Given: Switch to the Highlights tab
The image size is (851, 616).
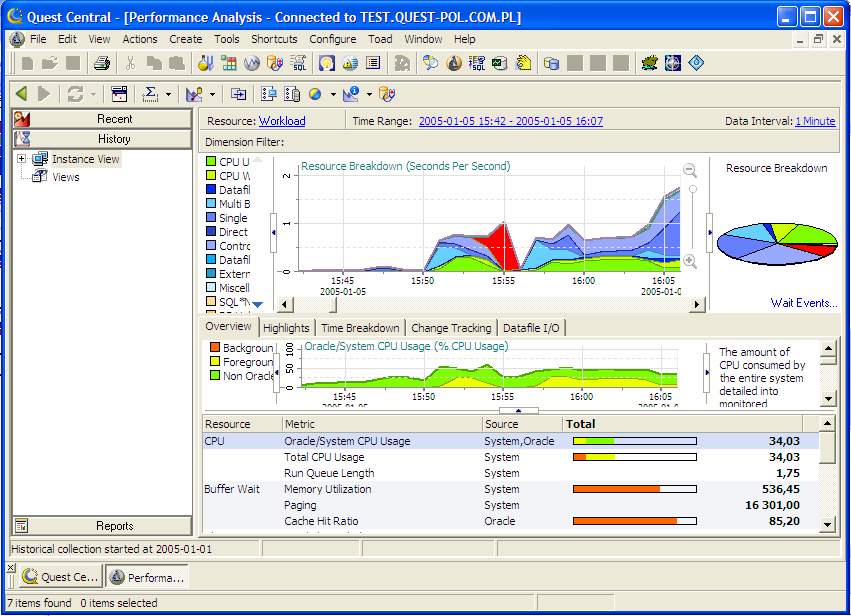Looking at the screenshot, I should [286, 328].
